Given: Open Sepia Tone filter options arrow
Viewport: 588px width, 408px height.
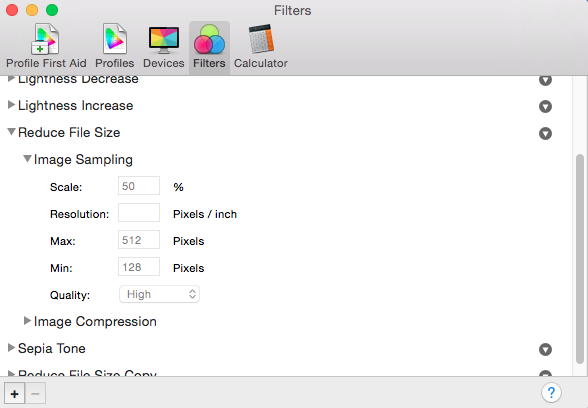Looking at the screenshot, I should [x=545, y=350].
